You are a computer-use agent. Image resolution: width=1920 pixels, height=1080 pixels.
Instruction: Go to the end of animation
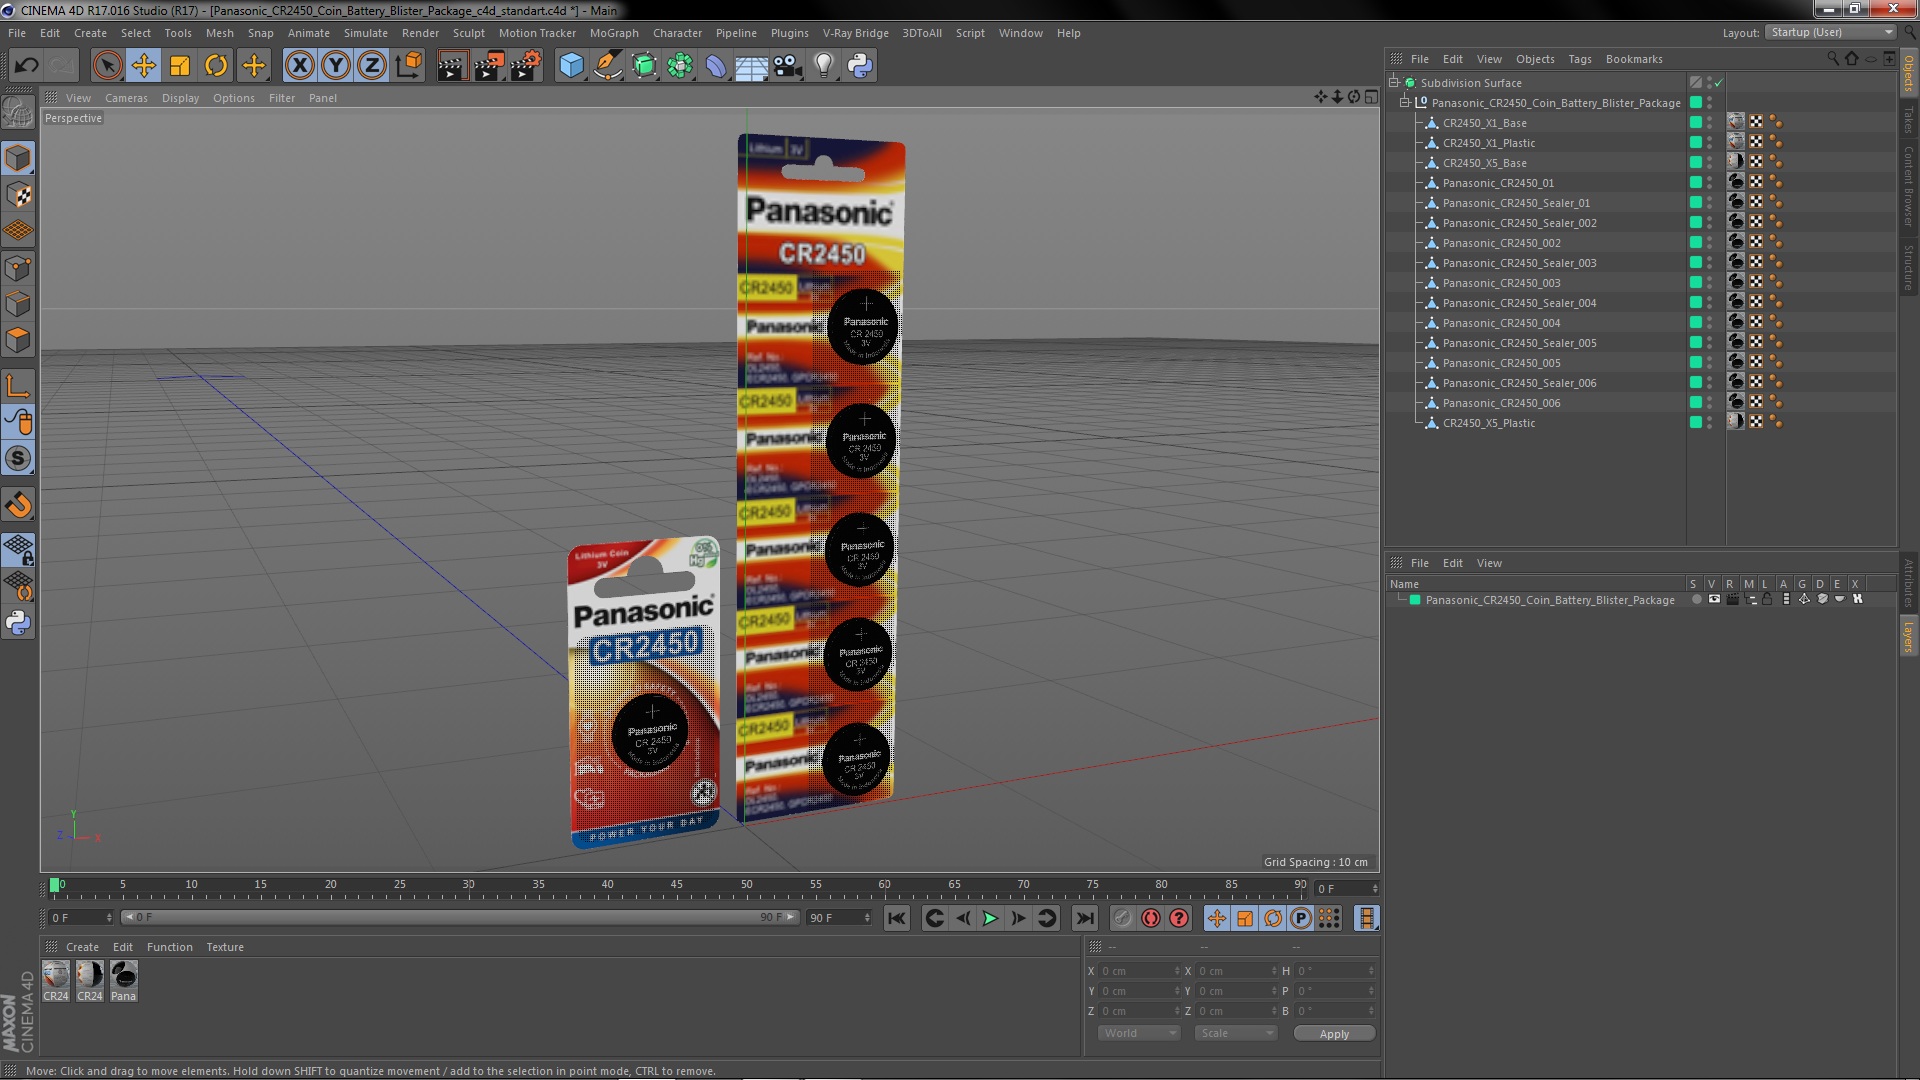tap(1084, 918)
